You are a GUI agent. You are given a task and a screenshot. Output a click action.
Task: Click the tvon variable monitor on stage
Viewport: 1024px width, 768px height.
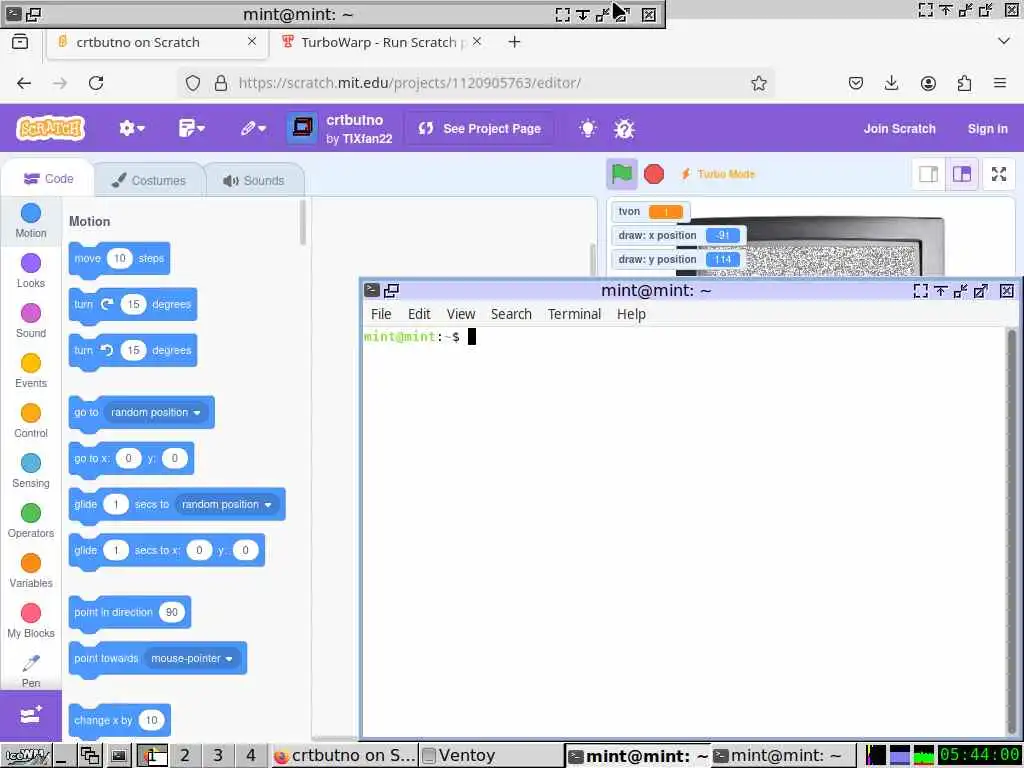point(650,212)
